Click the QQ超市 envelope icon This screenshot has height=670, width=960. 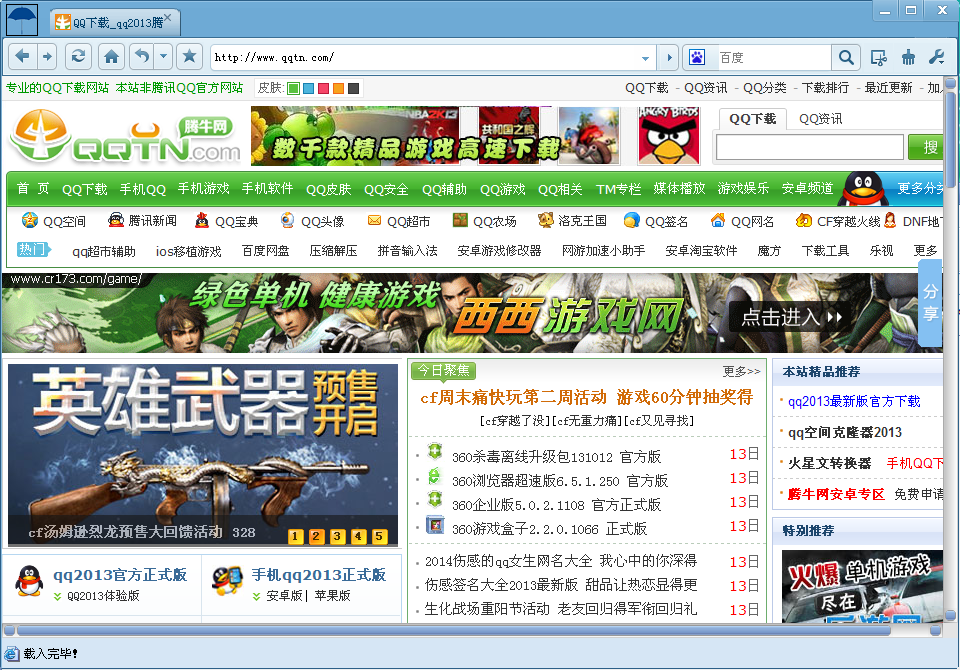[x=374, y=220]
